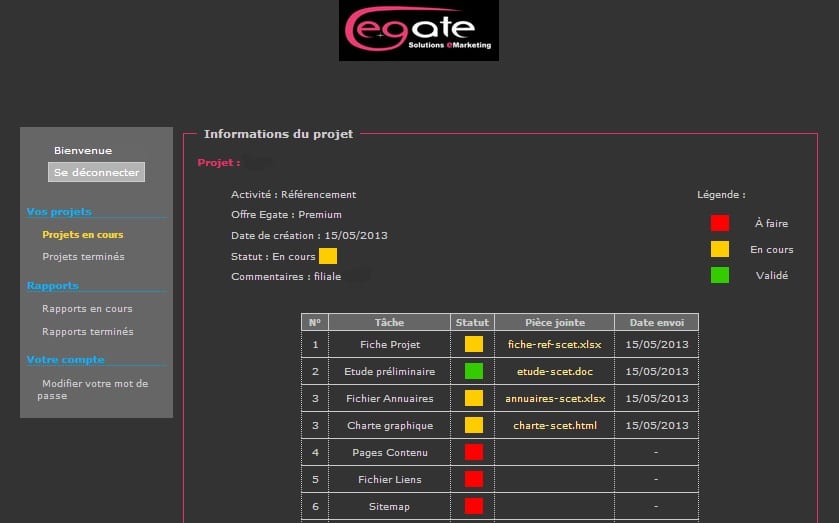This screenshot has width=839, height=523.
Task: Select the Sitemap task cell
Action: [x=390, y=506]
